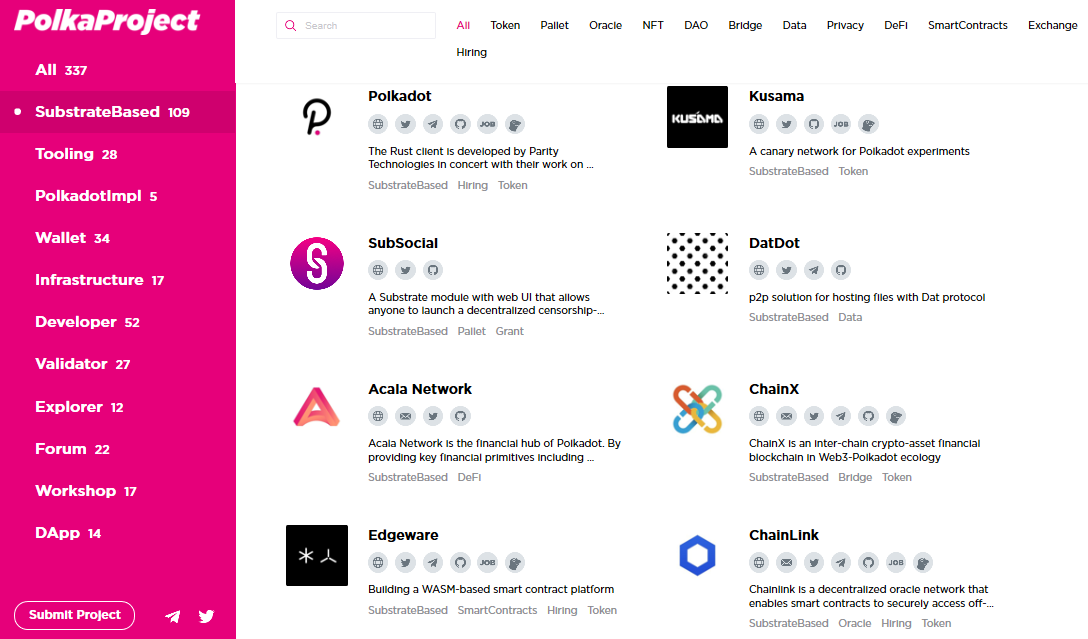Viewport: 1088px width, 639px height.
Task: Open the Kusama logo thumbnail
Action: click(697, 117)
